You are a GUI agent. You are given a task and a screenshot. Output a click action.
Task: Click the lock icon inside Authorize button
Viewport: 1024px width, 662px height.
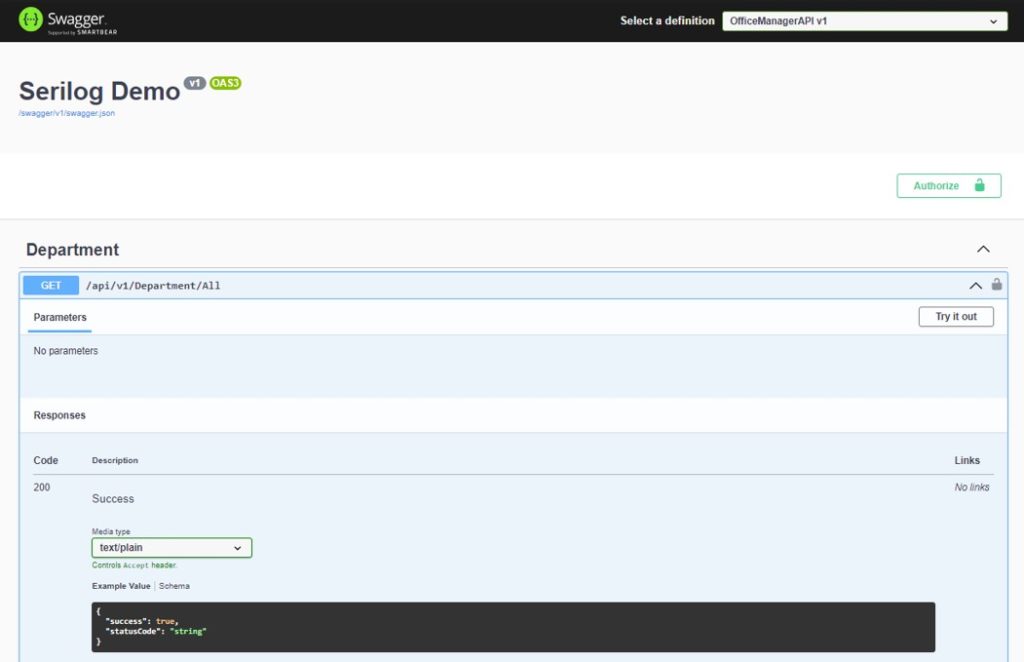point(980,186)
